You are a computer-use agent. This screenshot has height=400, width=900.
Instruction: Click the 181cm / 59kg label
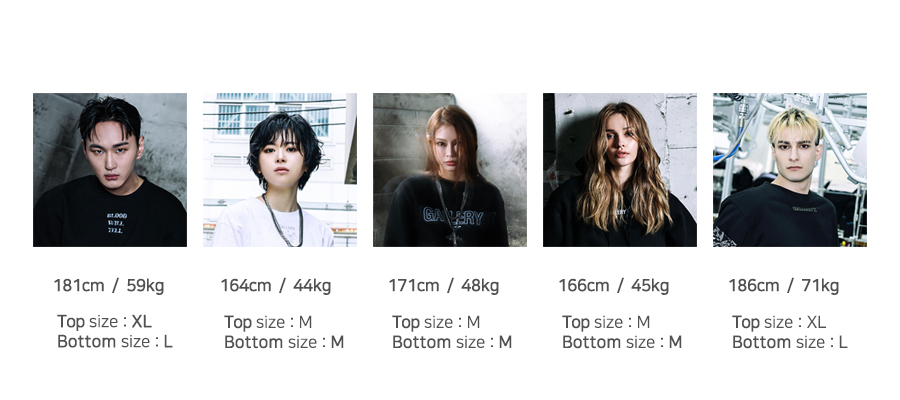click(x=109, y=285)
